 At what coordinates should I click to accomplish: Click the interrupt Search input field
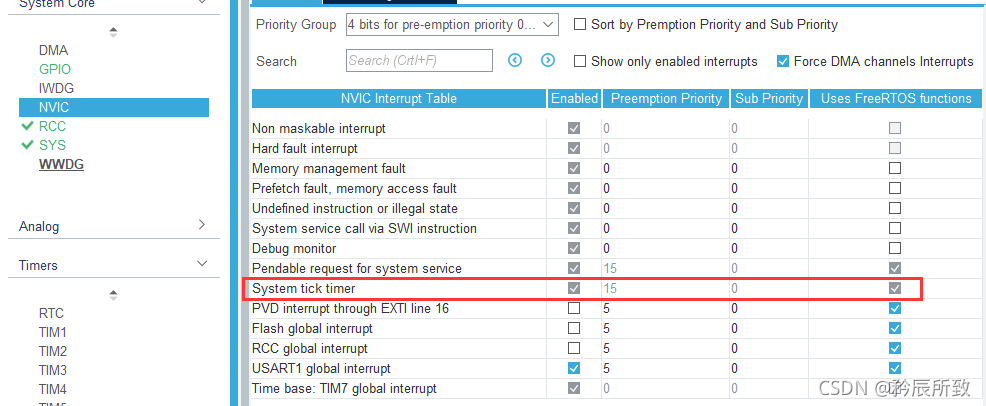pos(419,61)
